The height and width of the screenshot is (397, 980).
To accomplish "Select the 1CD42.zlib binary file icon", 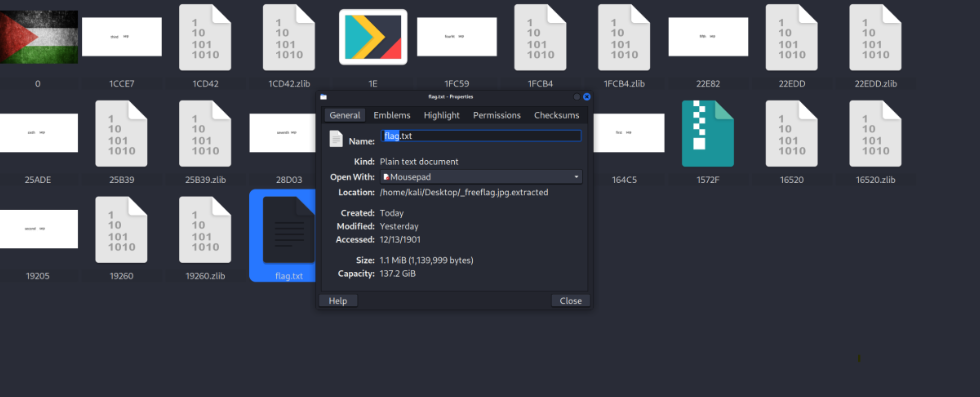I will [289, 37].
